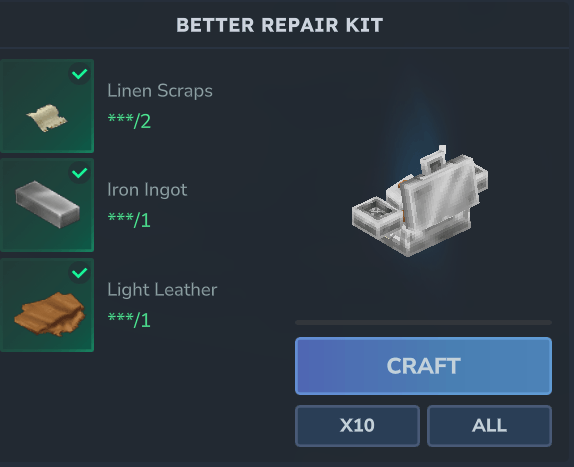
Task: Choose the ALL craft quantity button
Action: pyautogui.click(x=489, y=426)
